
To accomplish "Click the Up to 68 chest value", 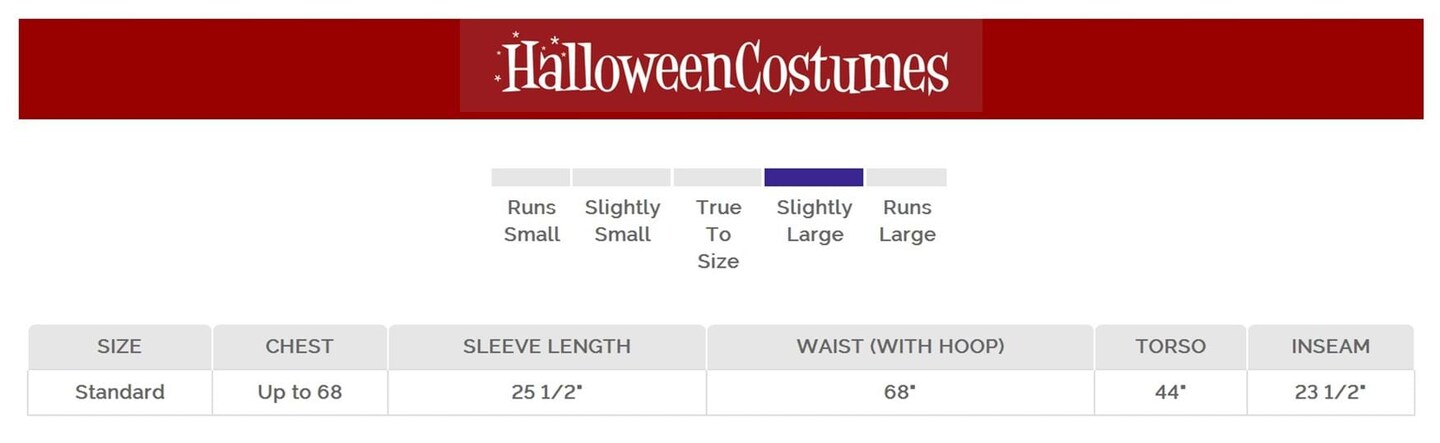I will pyautogui.click(x=299, y=392).
